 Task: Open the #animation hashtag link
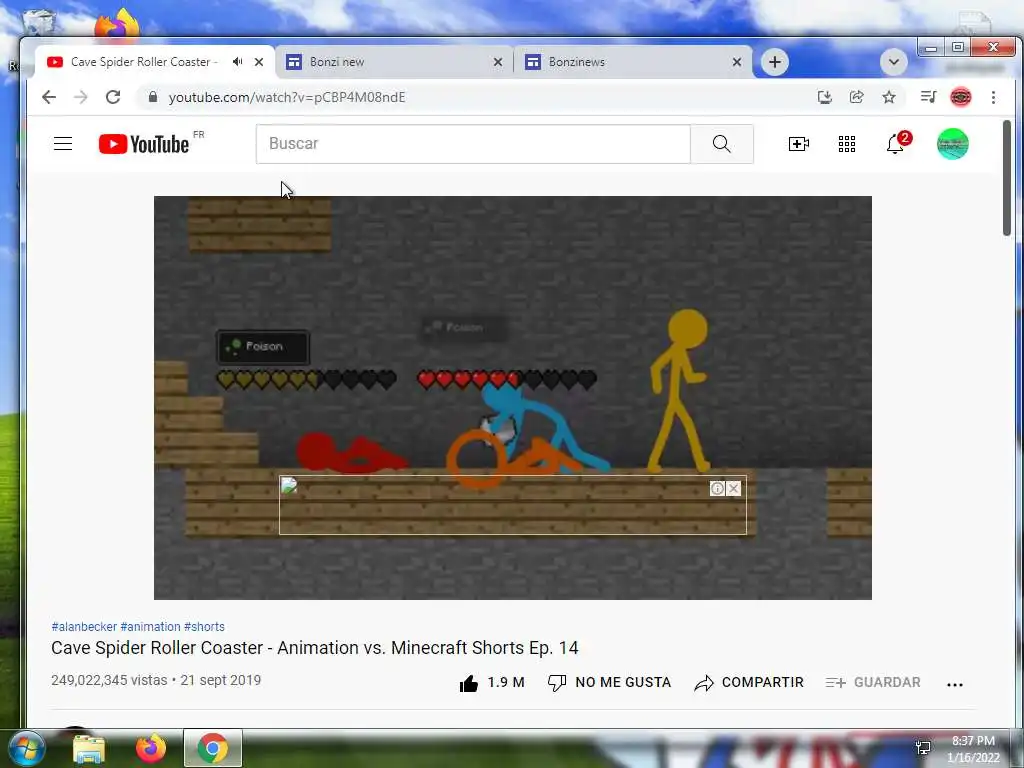tap(150, 627)
